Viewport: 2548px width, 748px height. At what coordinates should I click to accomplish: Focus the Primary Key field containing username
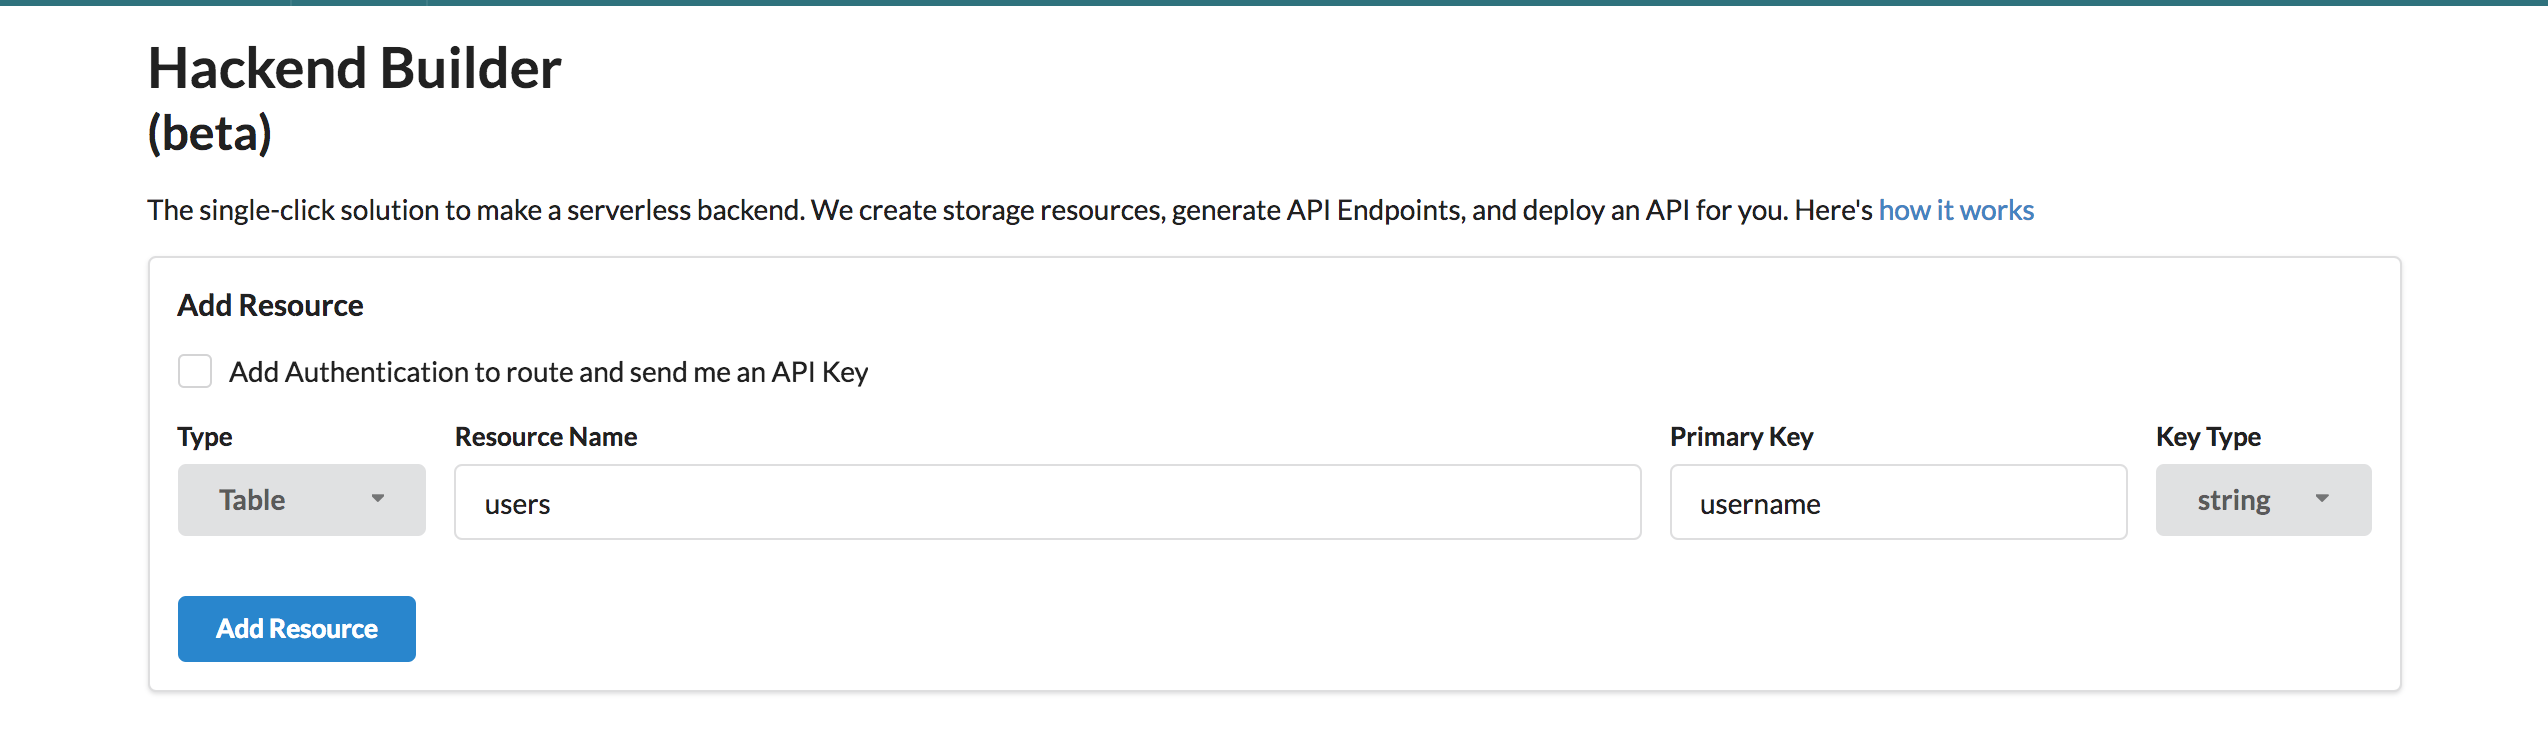pos(1898,502)
